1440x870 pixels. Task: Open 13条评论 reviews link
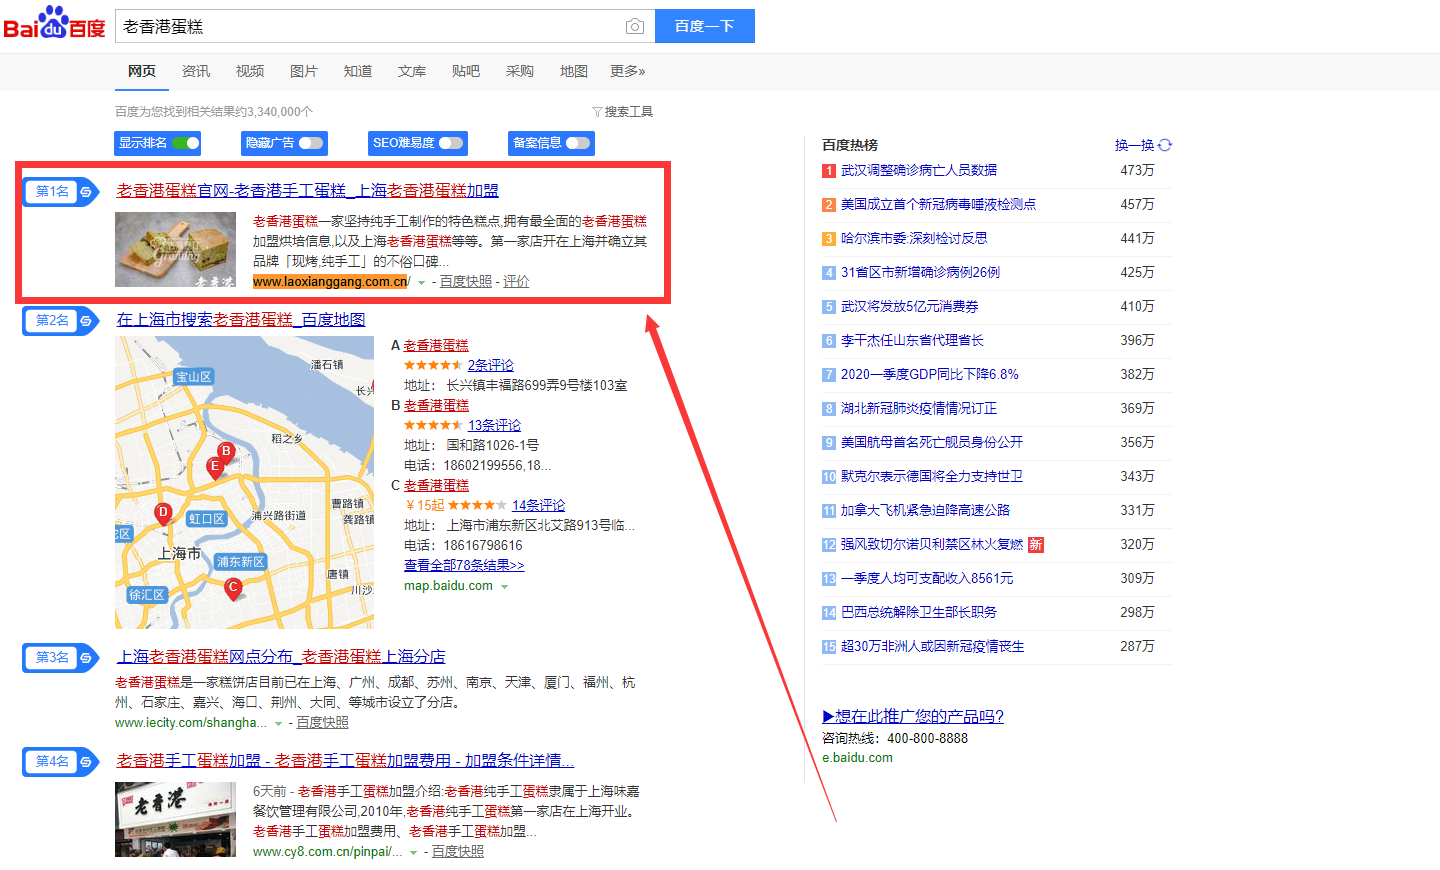point(494,425)
